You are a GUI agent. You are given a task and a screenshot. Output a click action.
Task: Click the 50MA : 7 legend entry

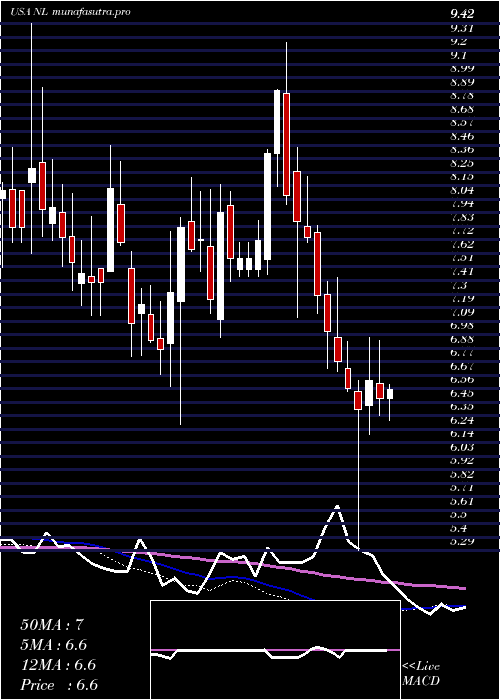coord(52,625)
